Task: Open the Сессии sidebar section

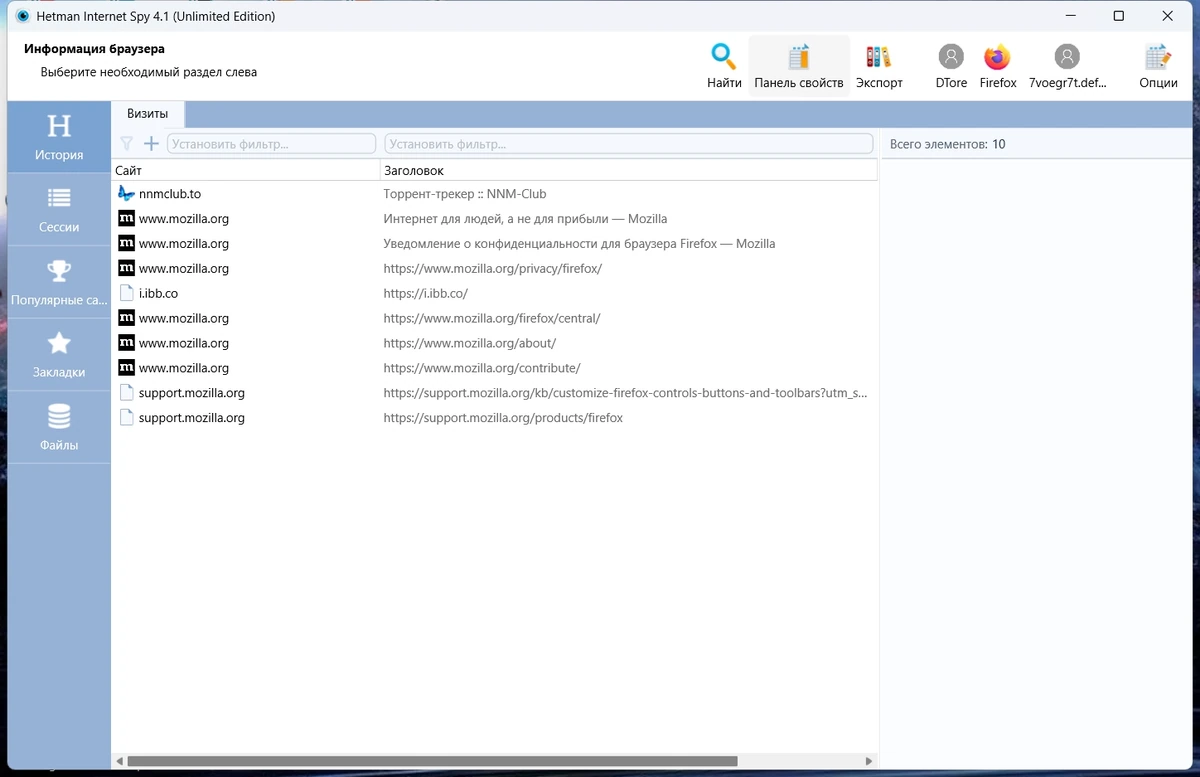Action: point(59,210)
